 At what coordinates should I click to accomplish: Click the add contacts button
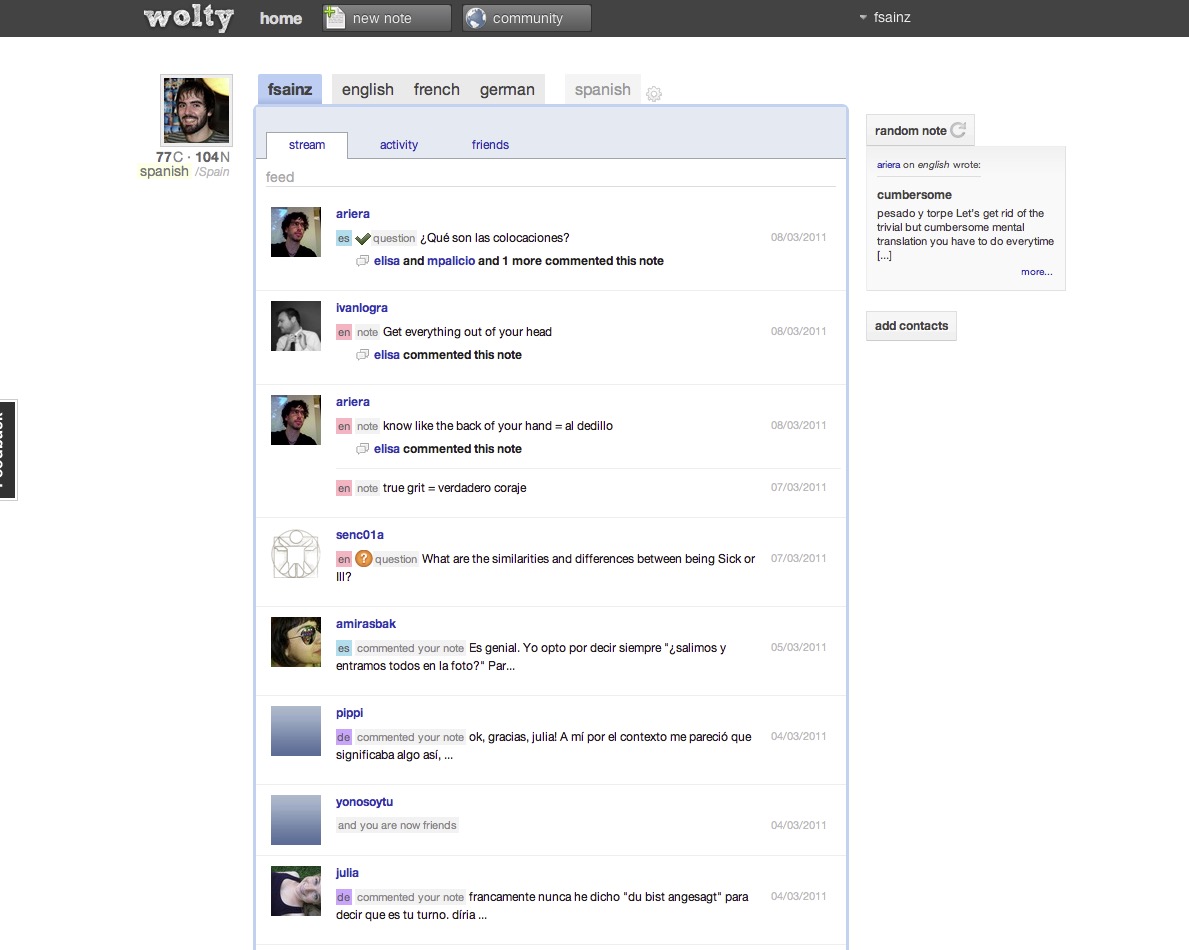pyautogui.click(x=911, y=326)
